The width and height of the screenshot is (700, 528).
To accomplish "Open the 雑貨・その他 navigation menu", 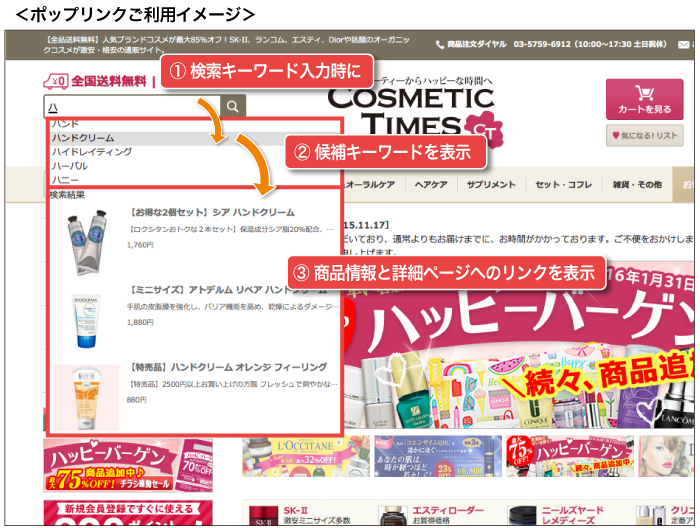I will pyautogui.click(x=637, y=184).
